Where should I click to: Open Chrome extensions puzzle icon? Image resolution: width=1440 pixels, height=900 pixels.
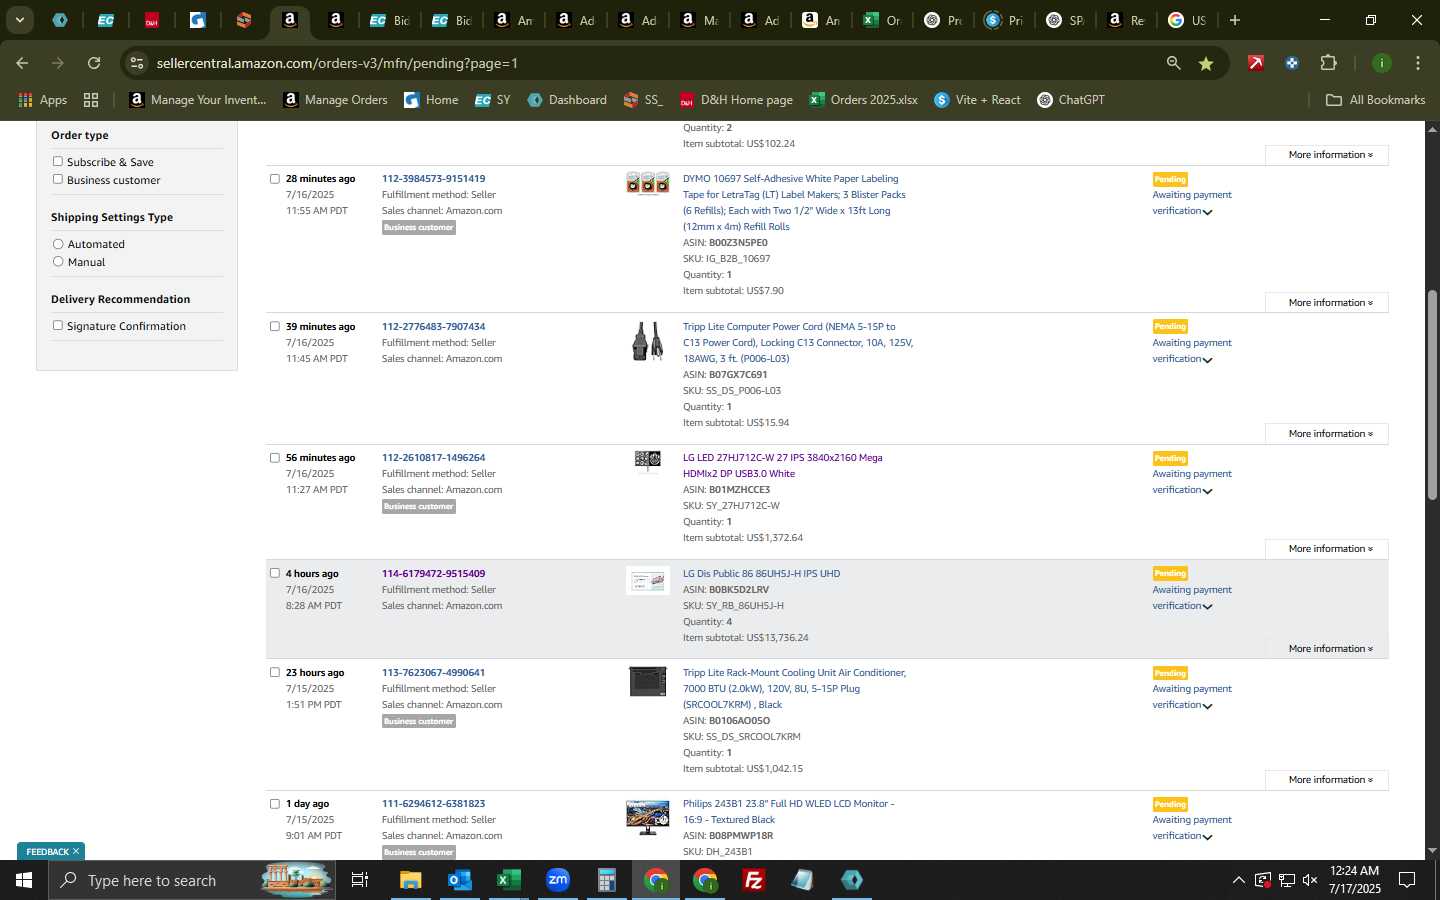pos(1328,63)
